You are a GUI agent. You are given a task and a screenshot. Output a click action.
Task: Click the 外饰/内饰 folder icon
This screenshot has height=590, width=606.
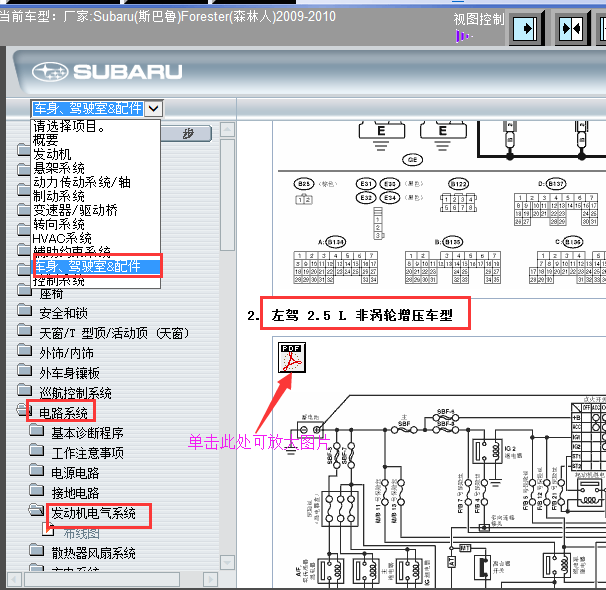coord(25,350)
